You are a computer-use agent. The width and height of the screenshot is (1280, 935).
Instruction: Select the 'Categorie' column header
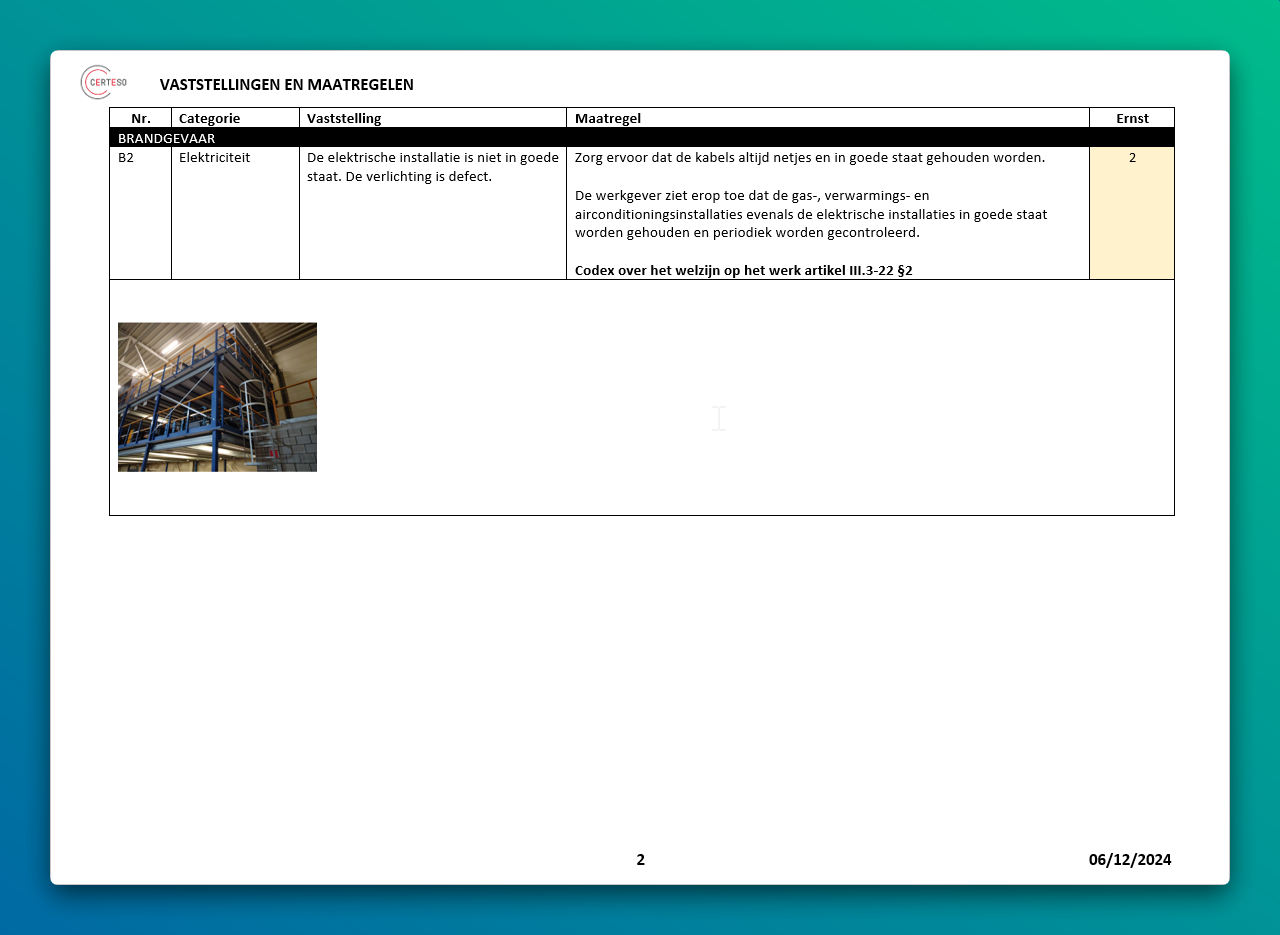[x=209, y=118]
